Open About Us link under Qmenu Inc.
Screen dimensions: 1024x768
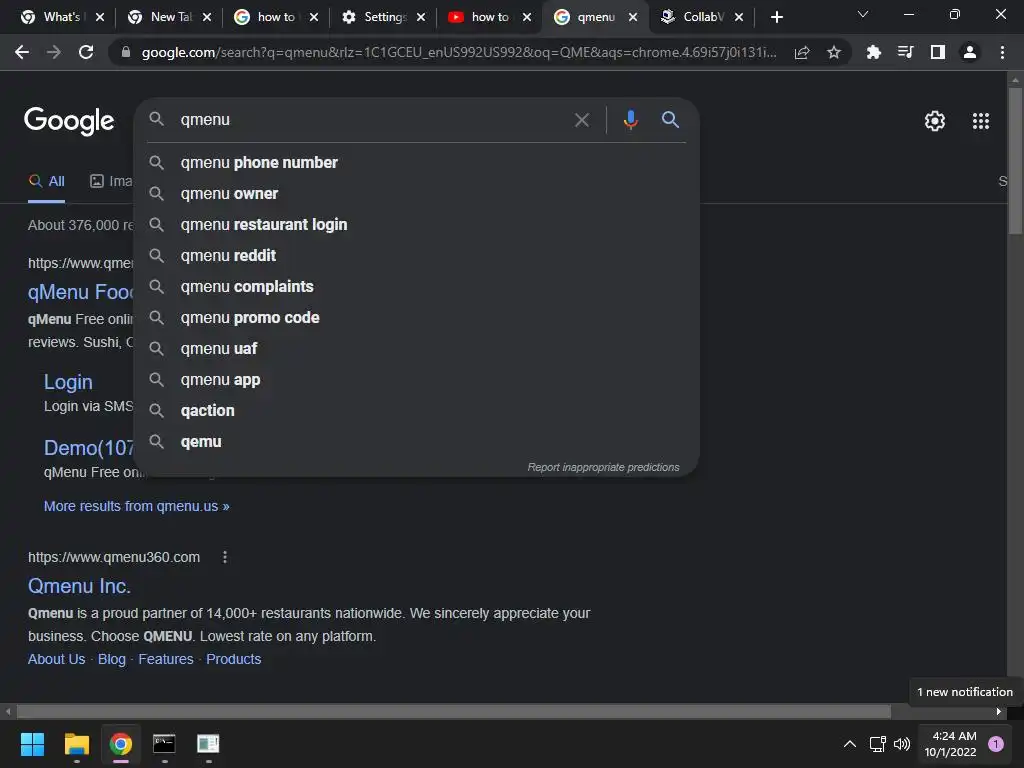[56, 659]
